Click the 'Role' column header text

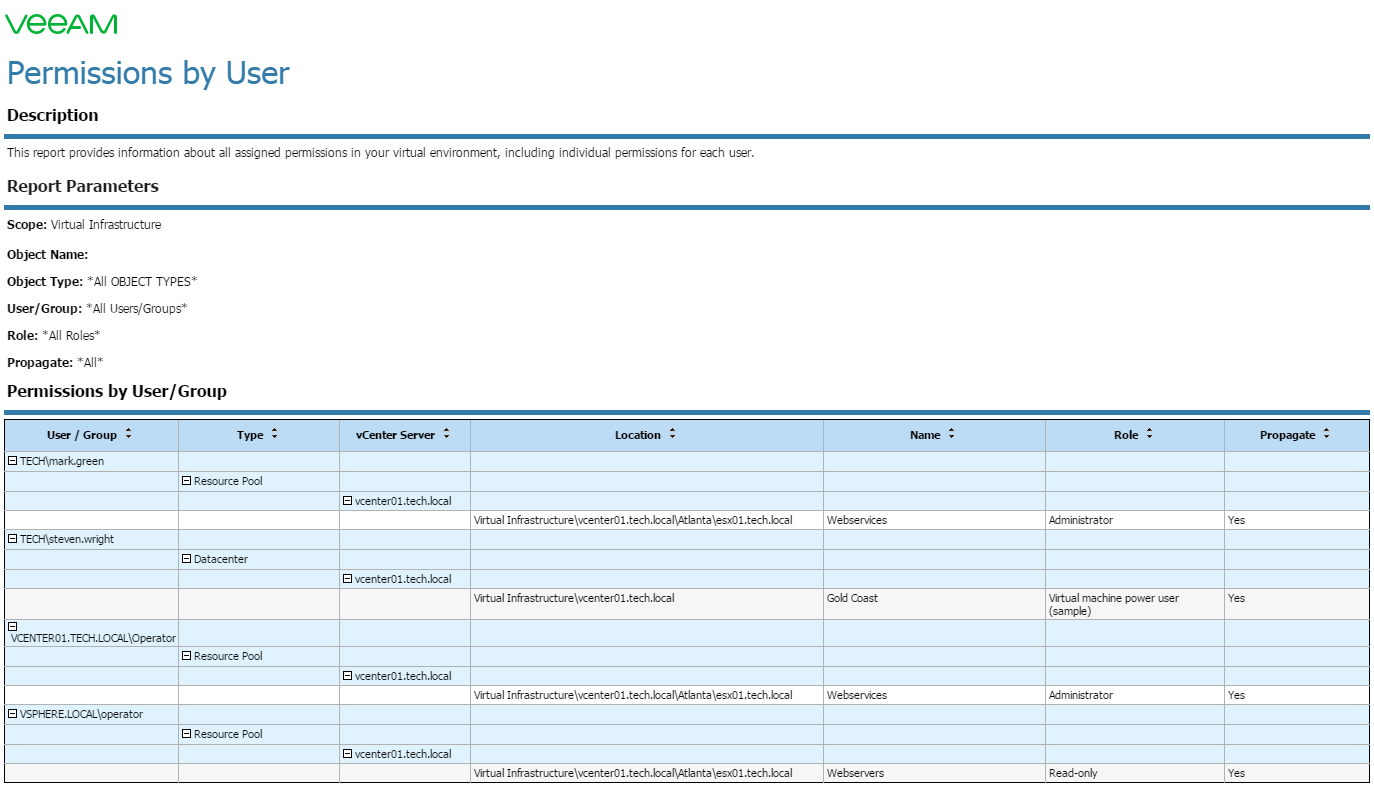point(1126,435)
